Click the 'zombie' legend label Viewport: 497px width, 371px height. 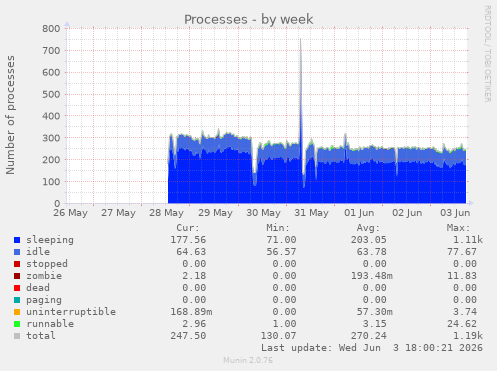coord(44,276)
